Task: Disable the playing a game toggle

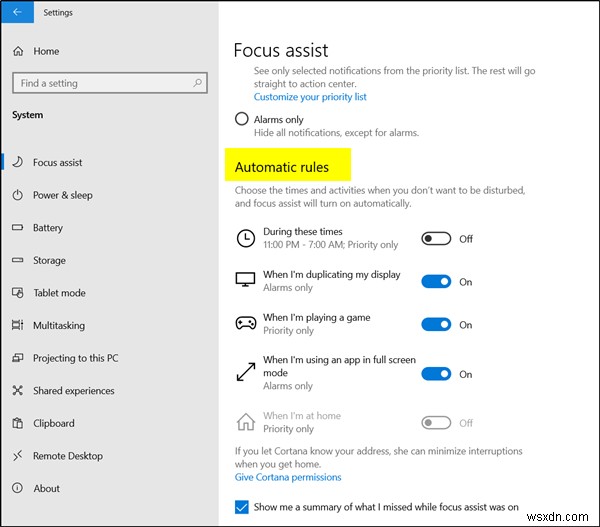Action: pyautogui.click(x=436, y=325)
